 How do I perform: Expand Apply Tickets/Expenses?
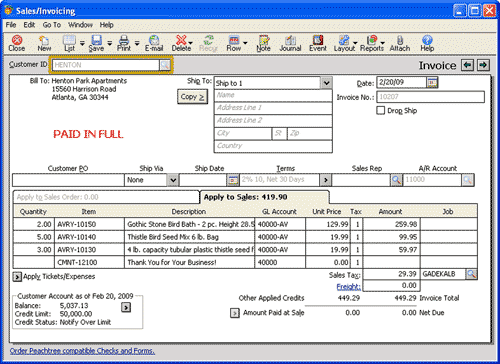17,277
